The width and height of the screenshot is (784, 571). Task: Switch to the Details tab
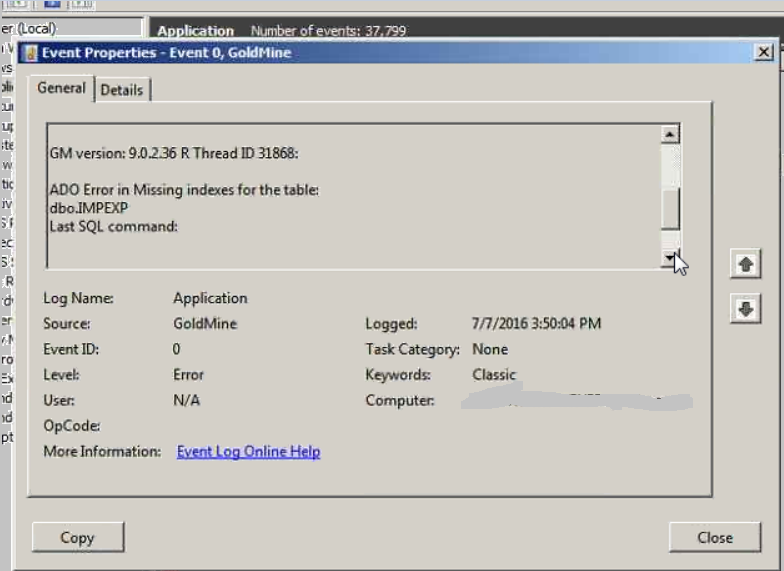[x=122, y=90]
